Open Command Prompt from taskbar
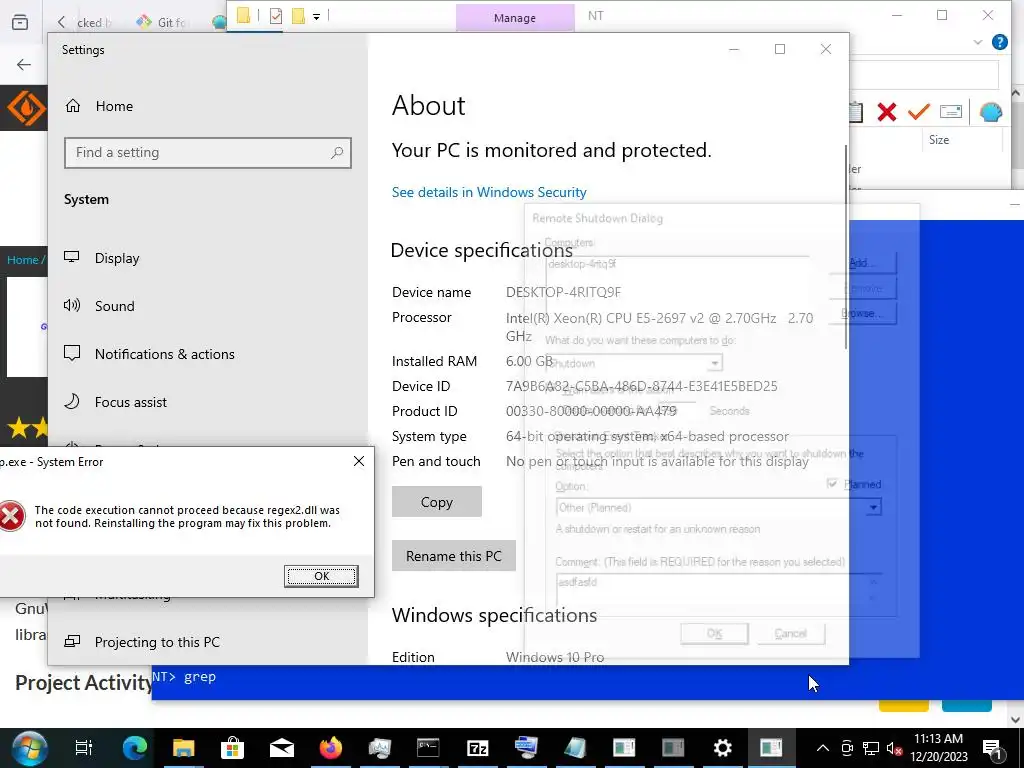The width and height of the screenshot is (1024, 768). point(428,748)
